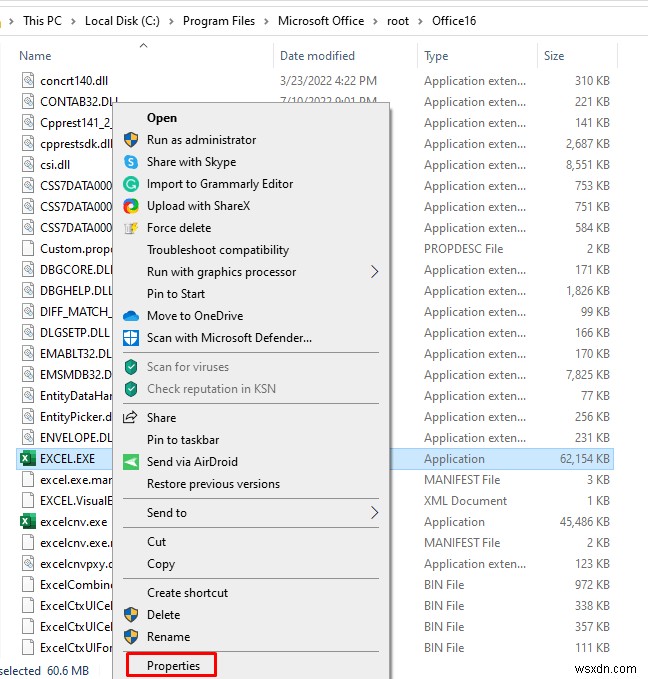Choose Create shortcut
Screen dimensions: 648x679
tap(188, 592)
